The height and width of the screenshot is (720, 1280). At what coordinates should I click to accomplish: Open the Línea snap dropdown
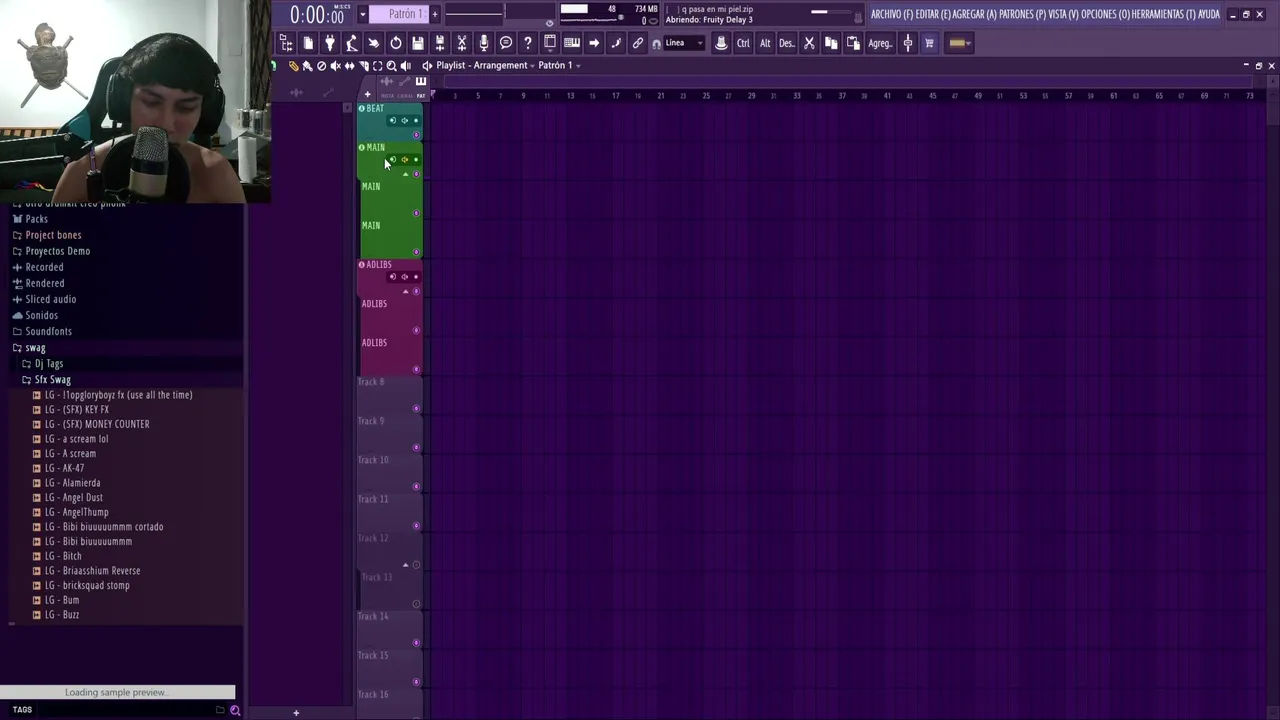click(685, 43)
